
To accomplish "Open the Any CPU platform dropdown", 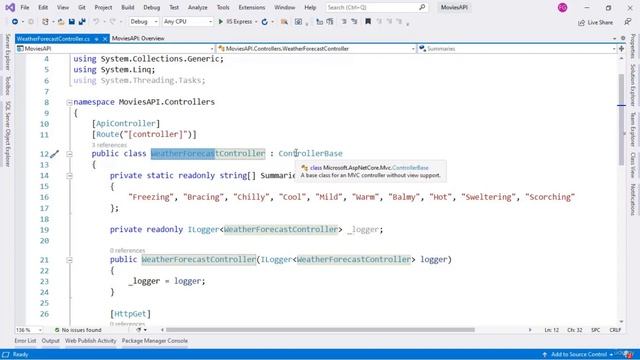I will 188,22.
